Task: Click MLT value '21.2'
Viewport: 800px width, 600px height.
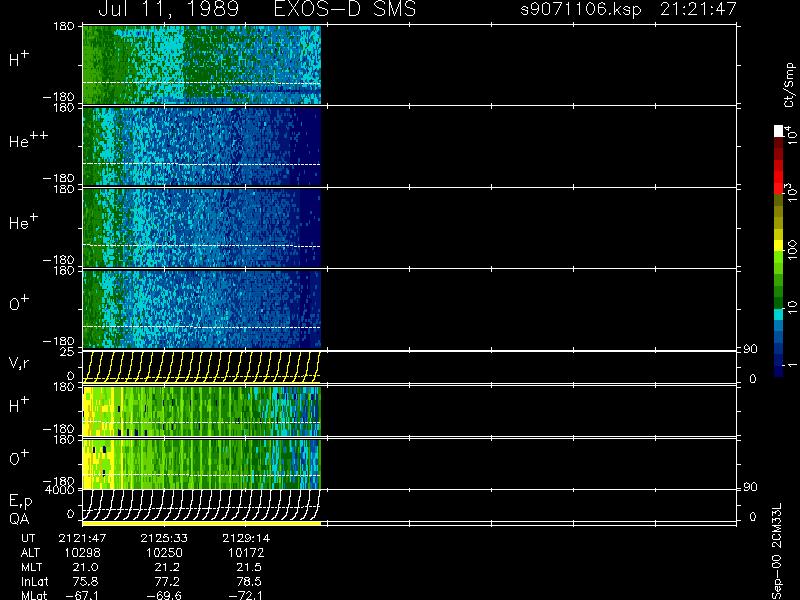Action: pos(166,567)
